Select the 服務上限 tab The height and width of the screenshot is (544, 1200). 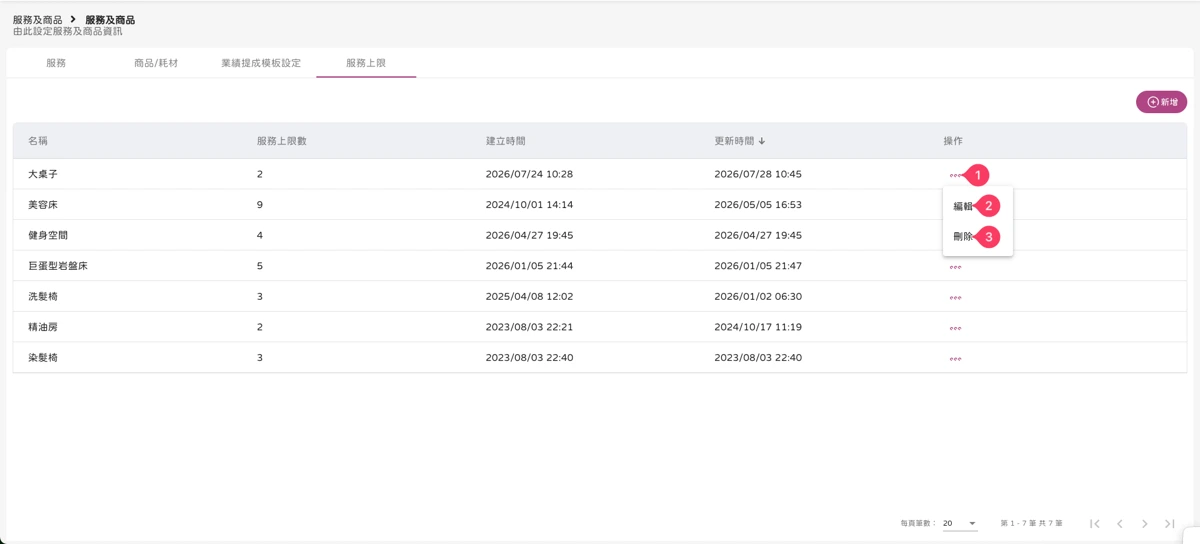(x=366, y=63)
